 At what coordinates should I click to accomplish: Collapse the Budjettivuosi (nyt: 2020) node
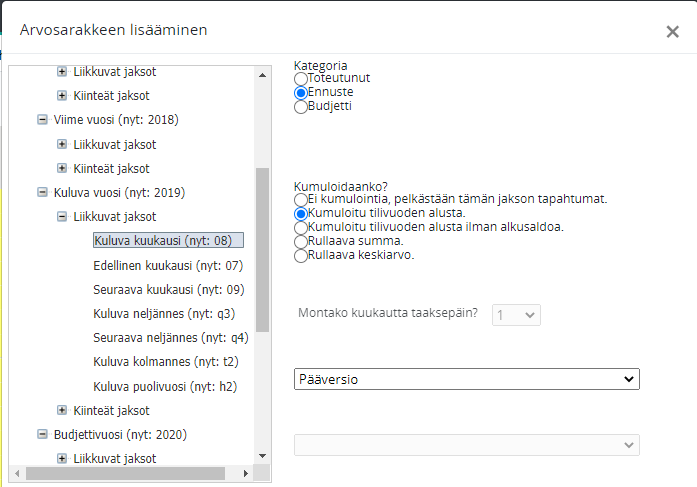(42, 435)
